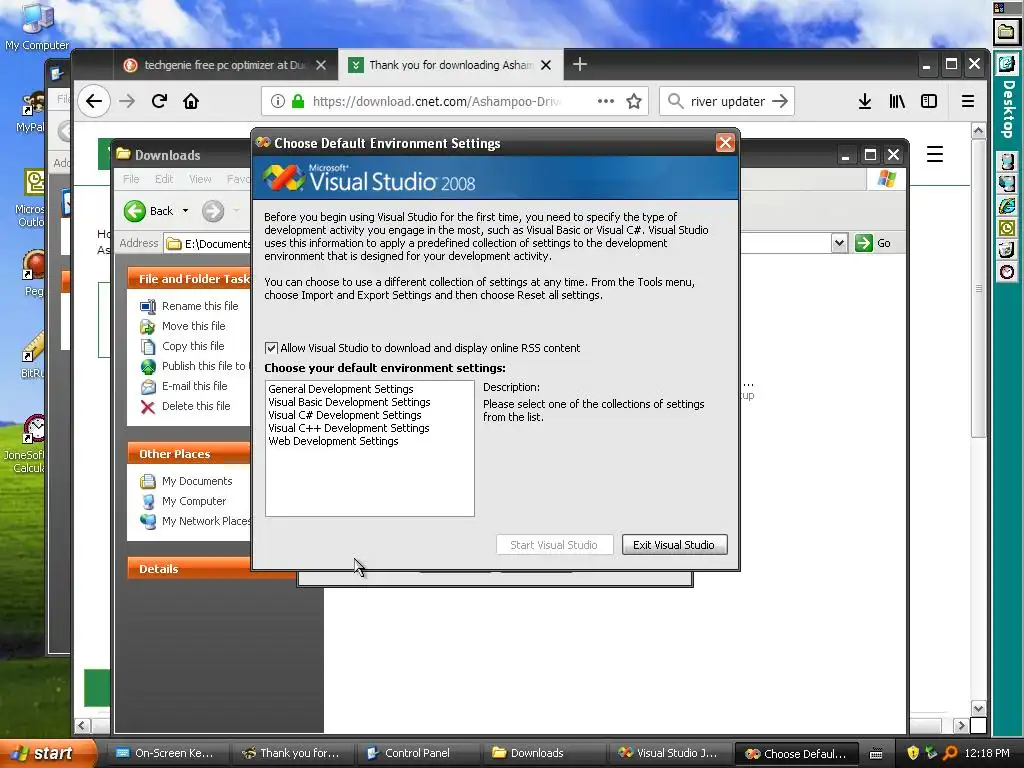Select Visual Basic Development Settings
The height and width of the screenshot is (768, 1024).
(x=349, y=402)
